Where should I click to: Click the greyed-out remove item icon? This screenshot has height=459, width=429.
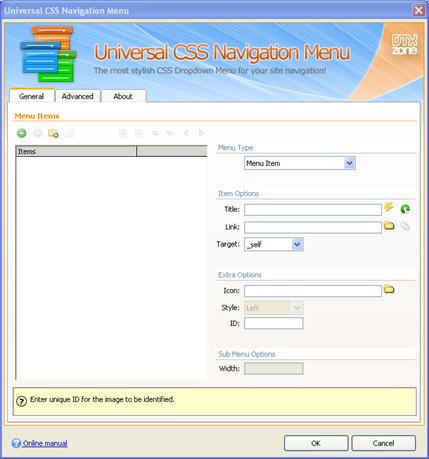click(x=38, y=133)
